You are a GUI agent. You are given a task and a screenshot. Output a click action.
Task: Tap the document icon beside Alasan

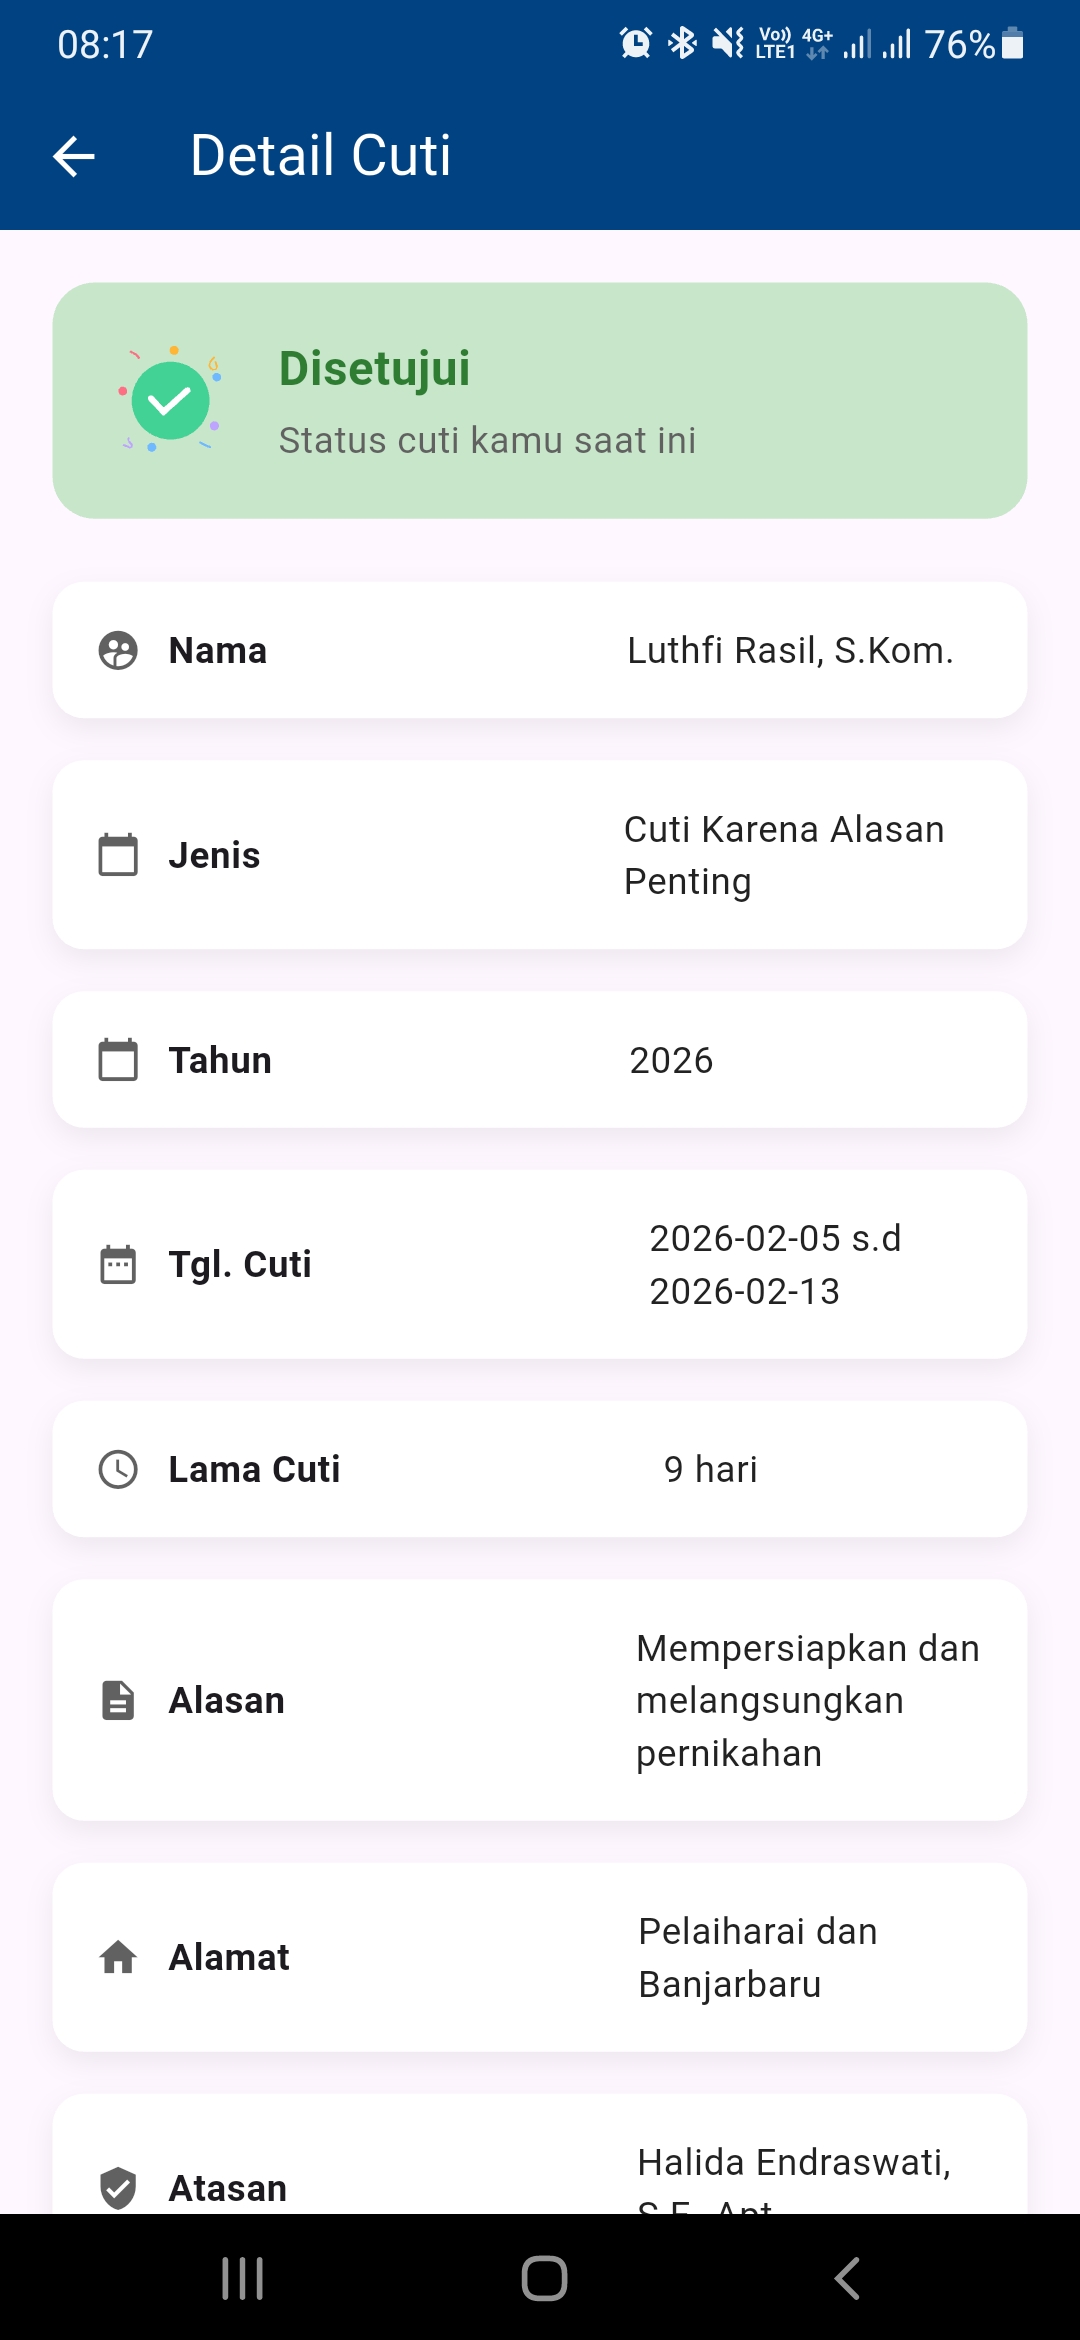coord(118,1700)
